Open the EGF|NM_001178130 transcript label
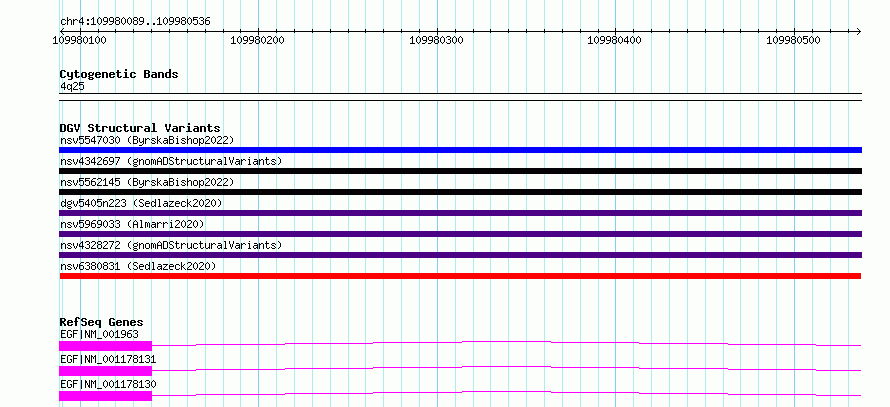The height and width of the screenshot is (407, 890). 108,384
